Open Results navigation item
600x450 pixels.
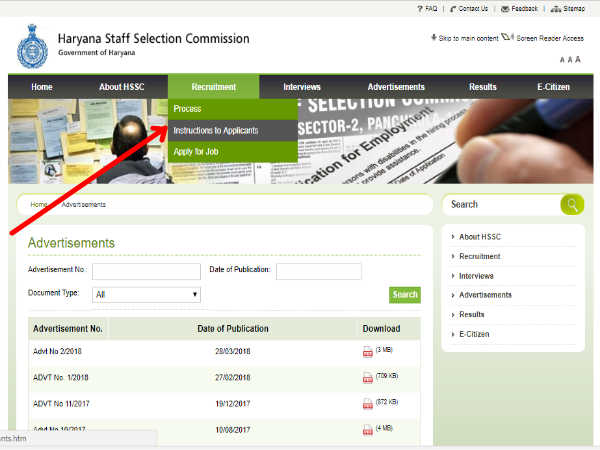click(x=483, y=87)
